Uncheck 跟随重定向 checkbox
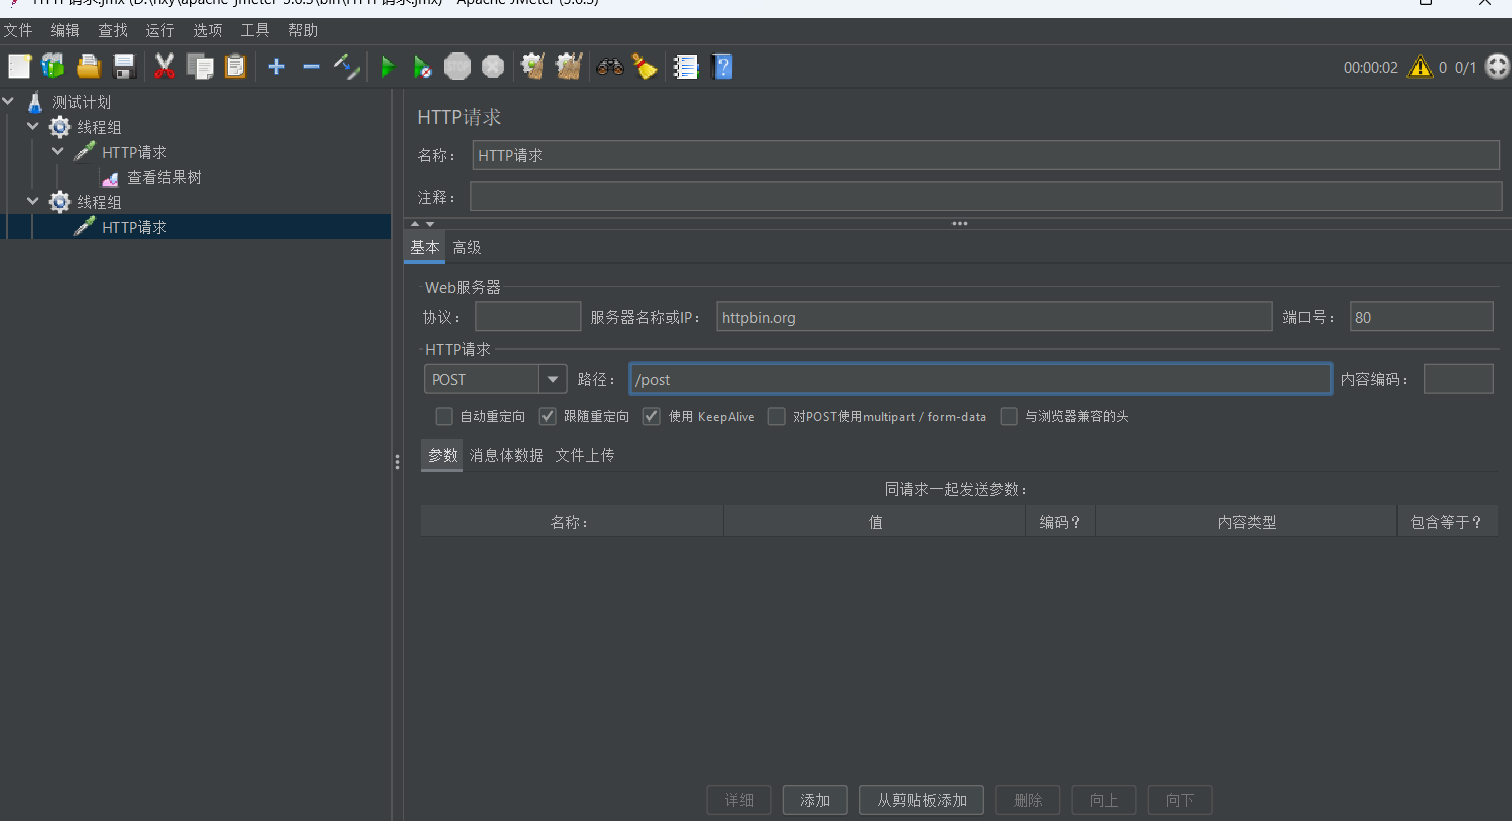1512x821 pixels. click(547, 416)
